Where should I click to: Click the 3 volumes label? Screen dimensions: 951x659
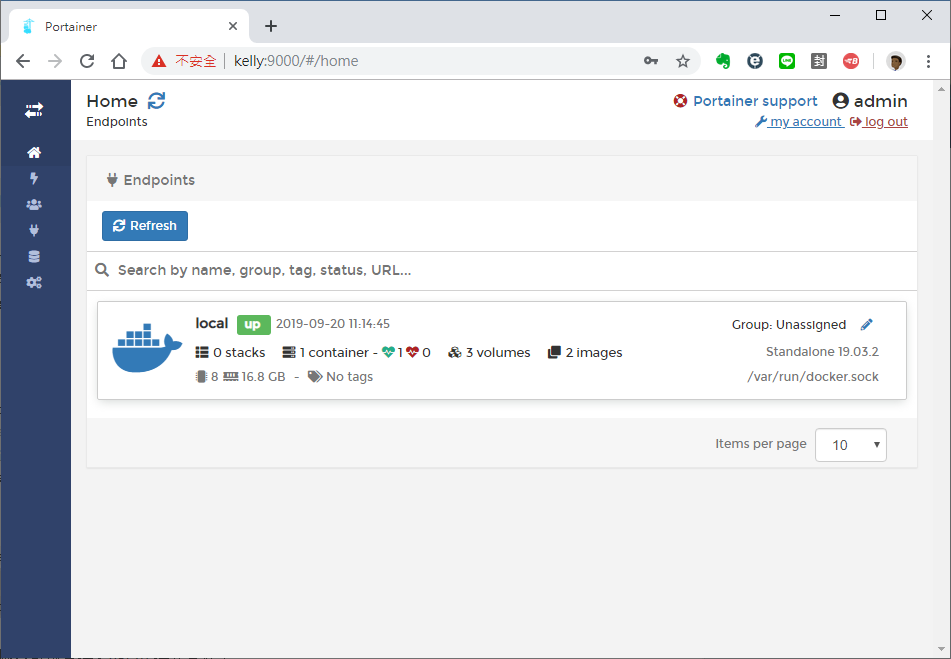pos(498,352)
